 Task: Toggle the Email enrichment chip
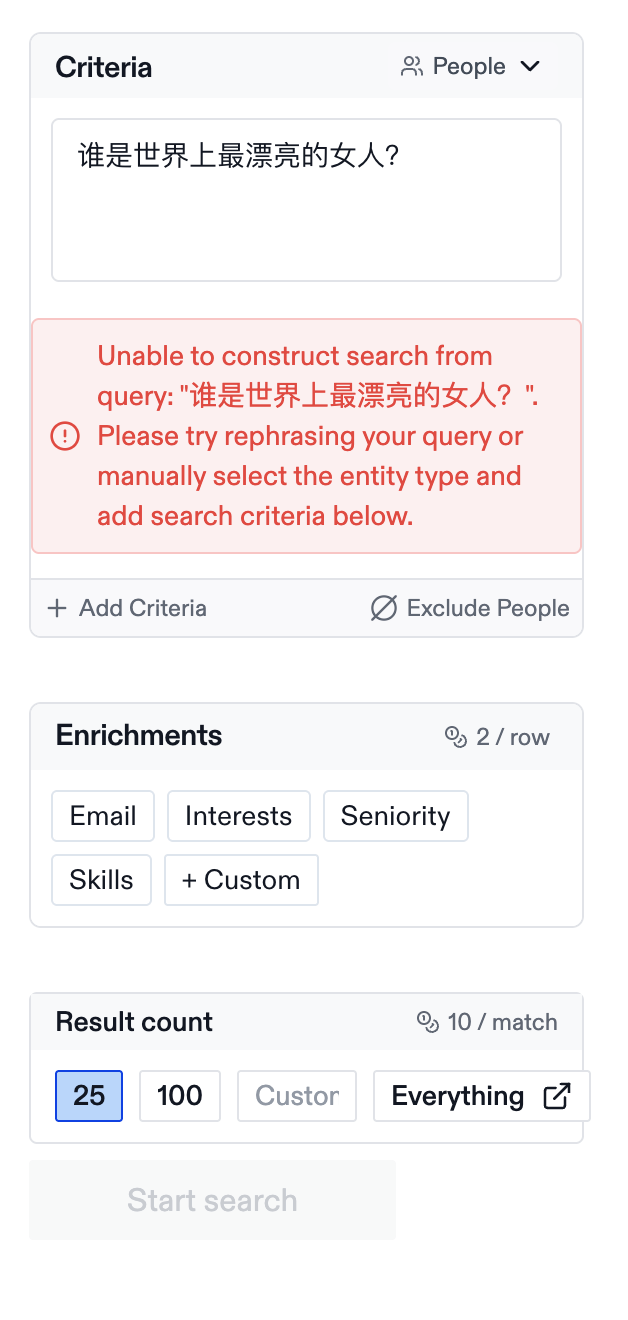point(103,816)
